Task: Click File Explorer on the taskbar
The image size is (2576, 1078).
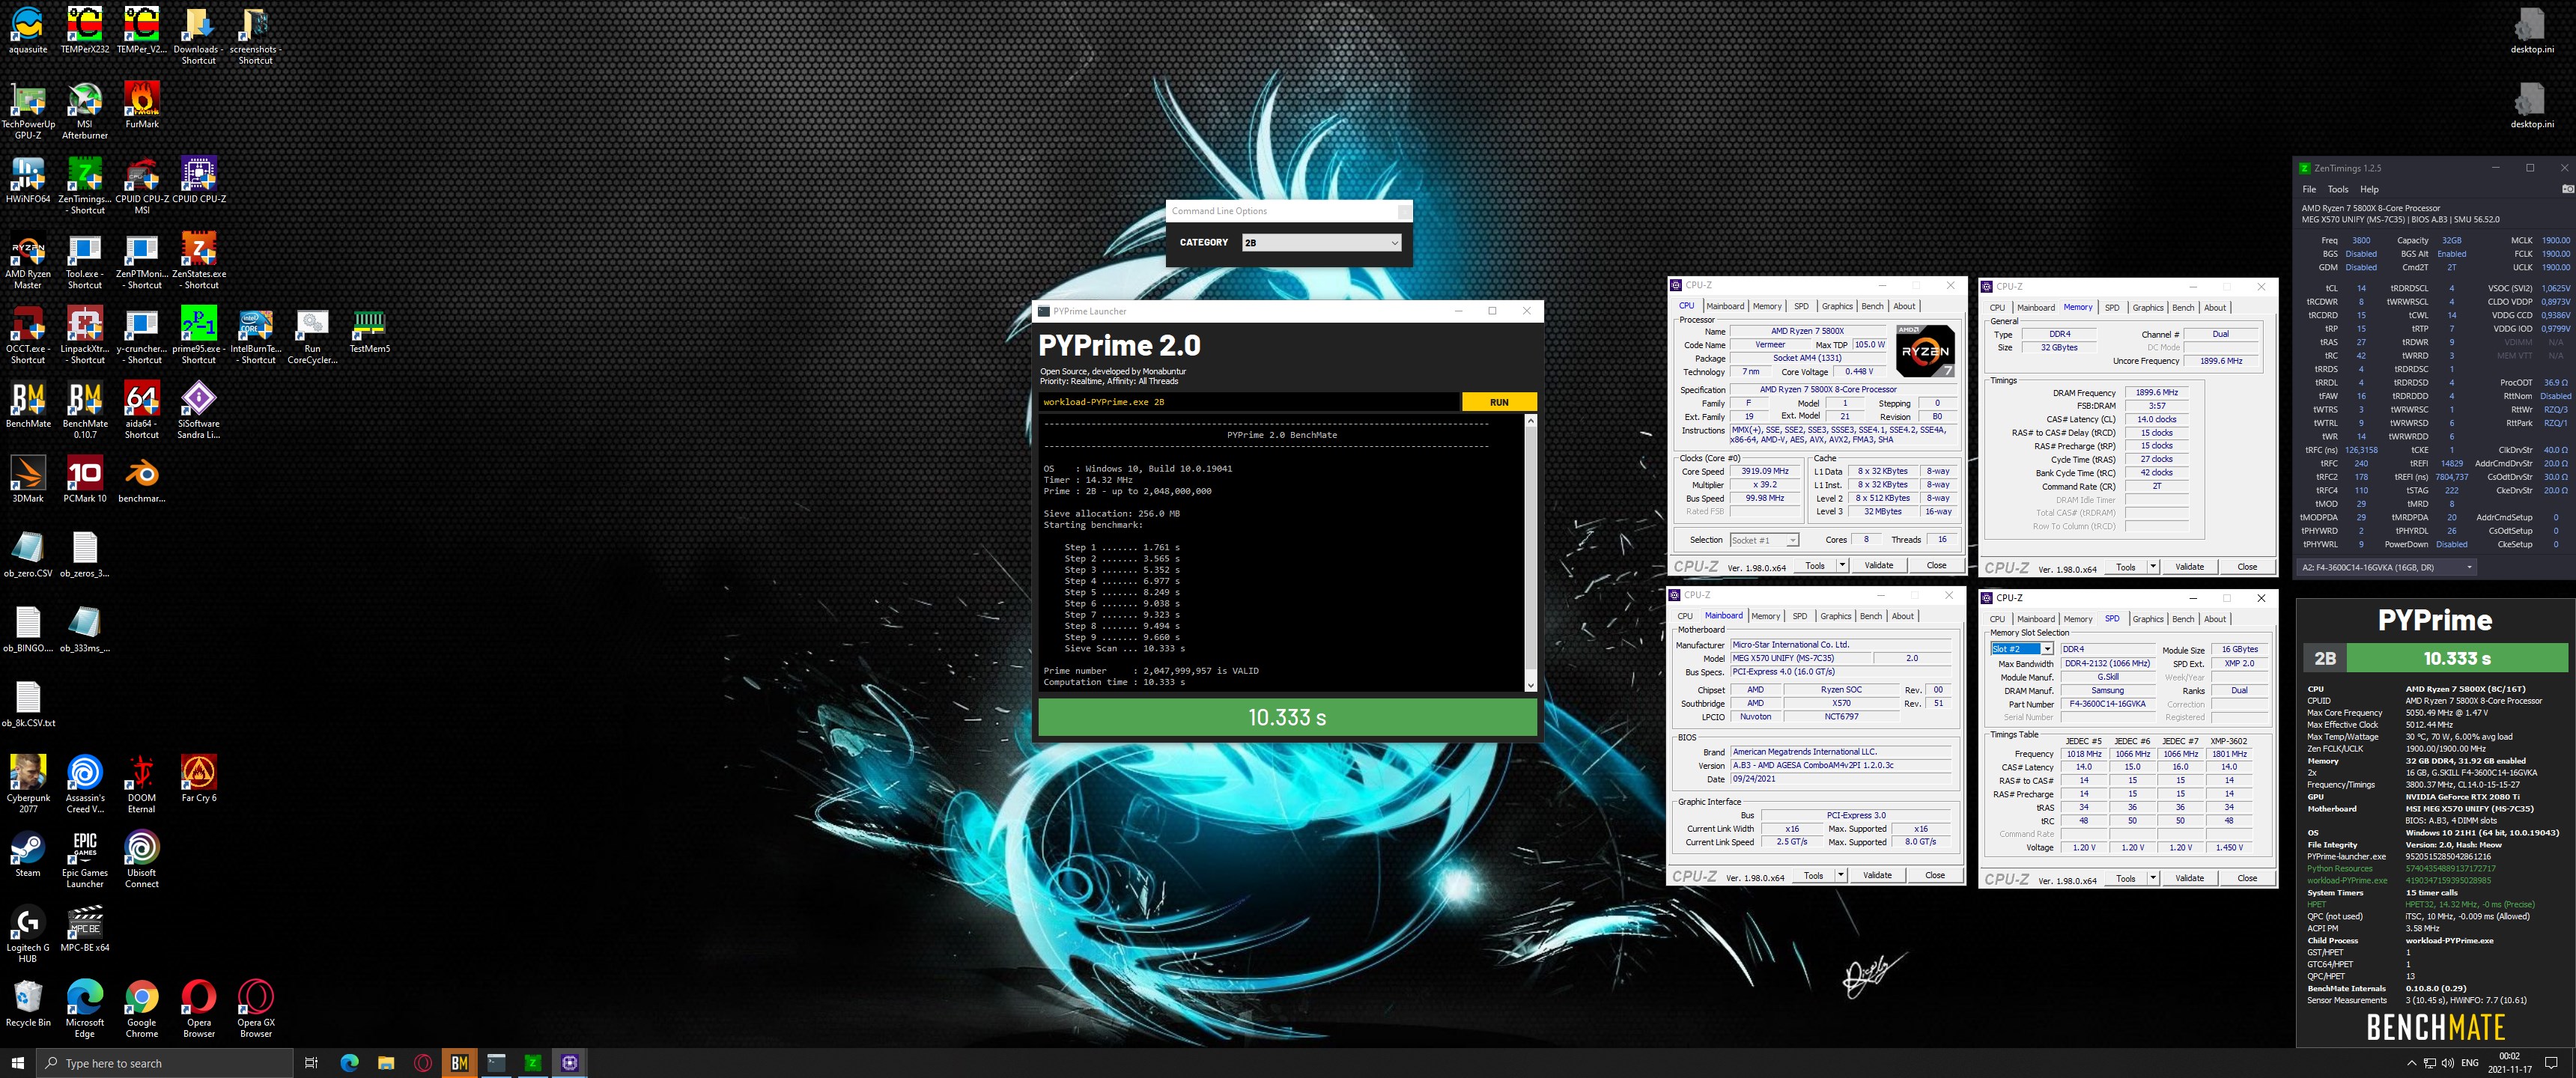Action: pyautogui.click(x=386, y=1062)
